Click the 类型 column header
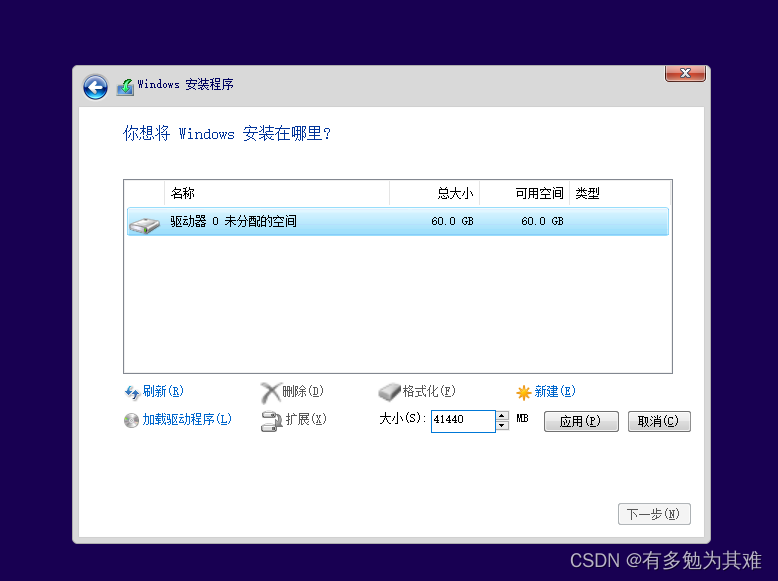 click(x=620, y=193)
